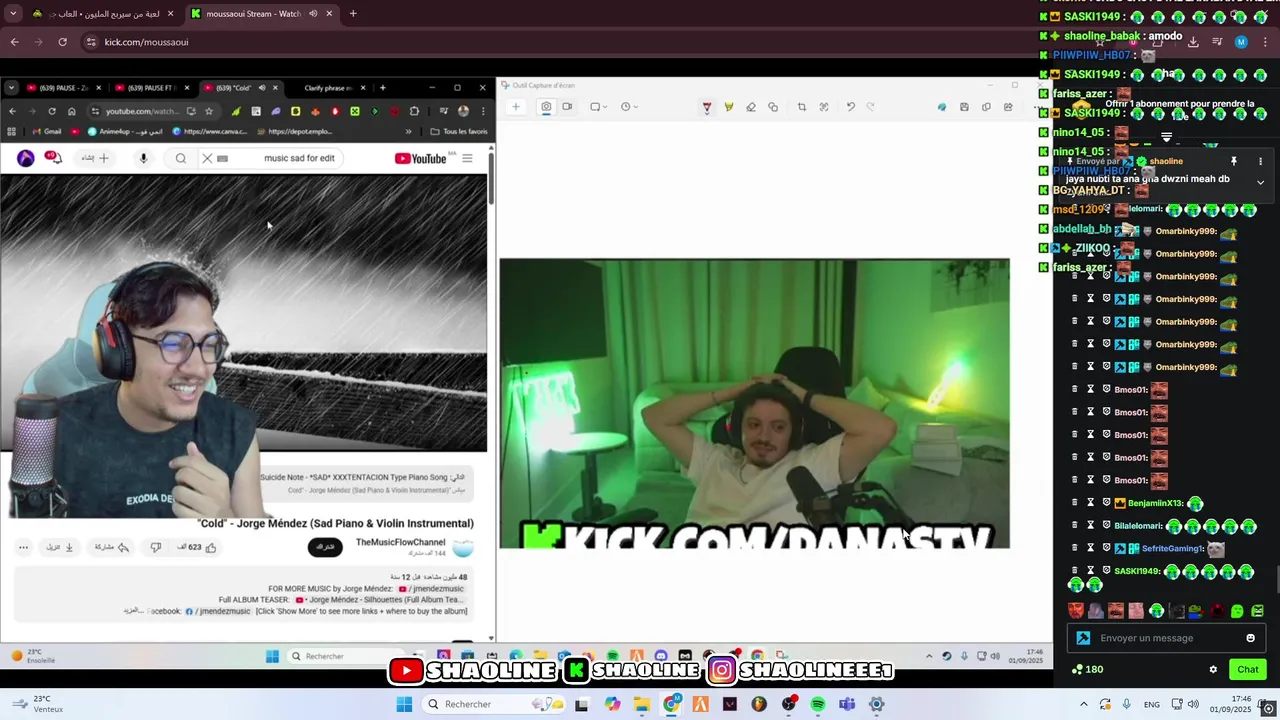
Task: Open a new tab in the outer browser
Action: point(353,14)
